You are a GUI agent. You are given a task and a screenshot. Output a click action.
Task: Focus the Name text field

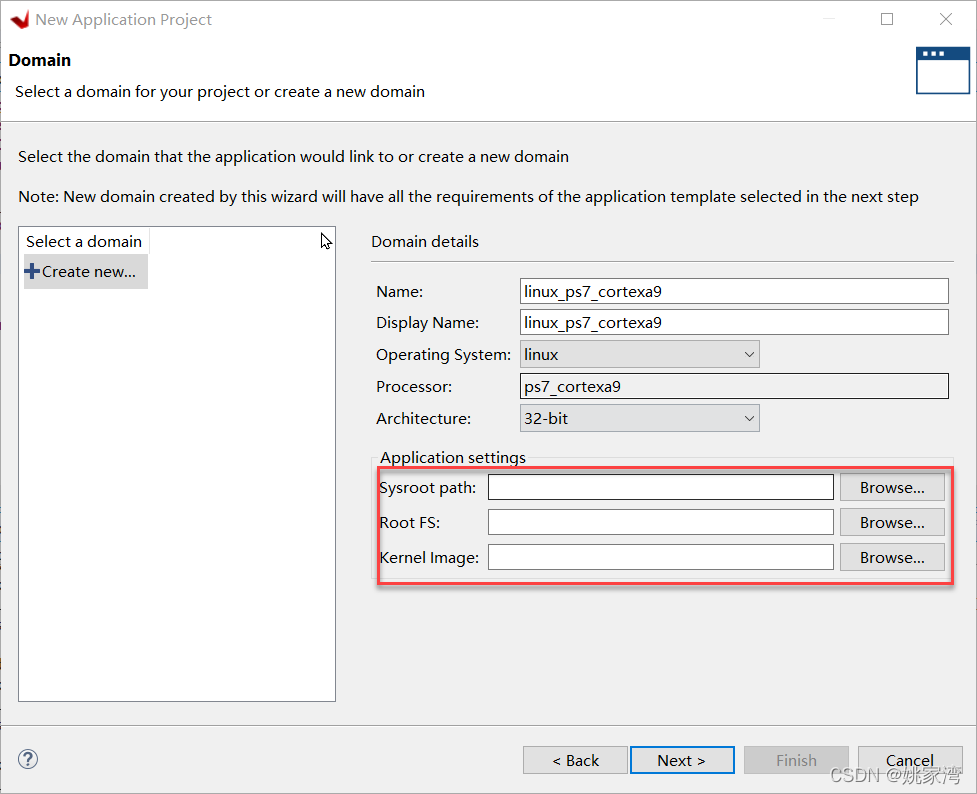coord(733,291)
